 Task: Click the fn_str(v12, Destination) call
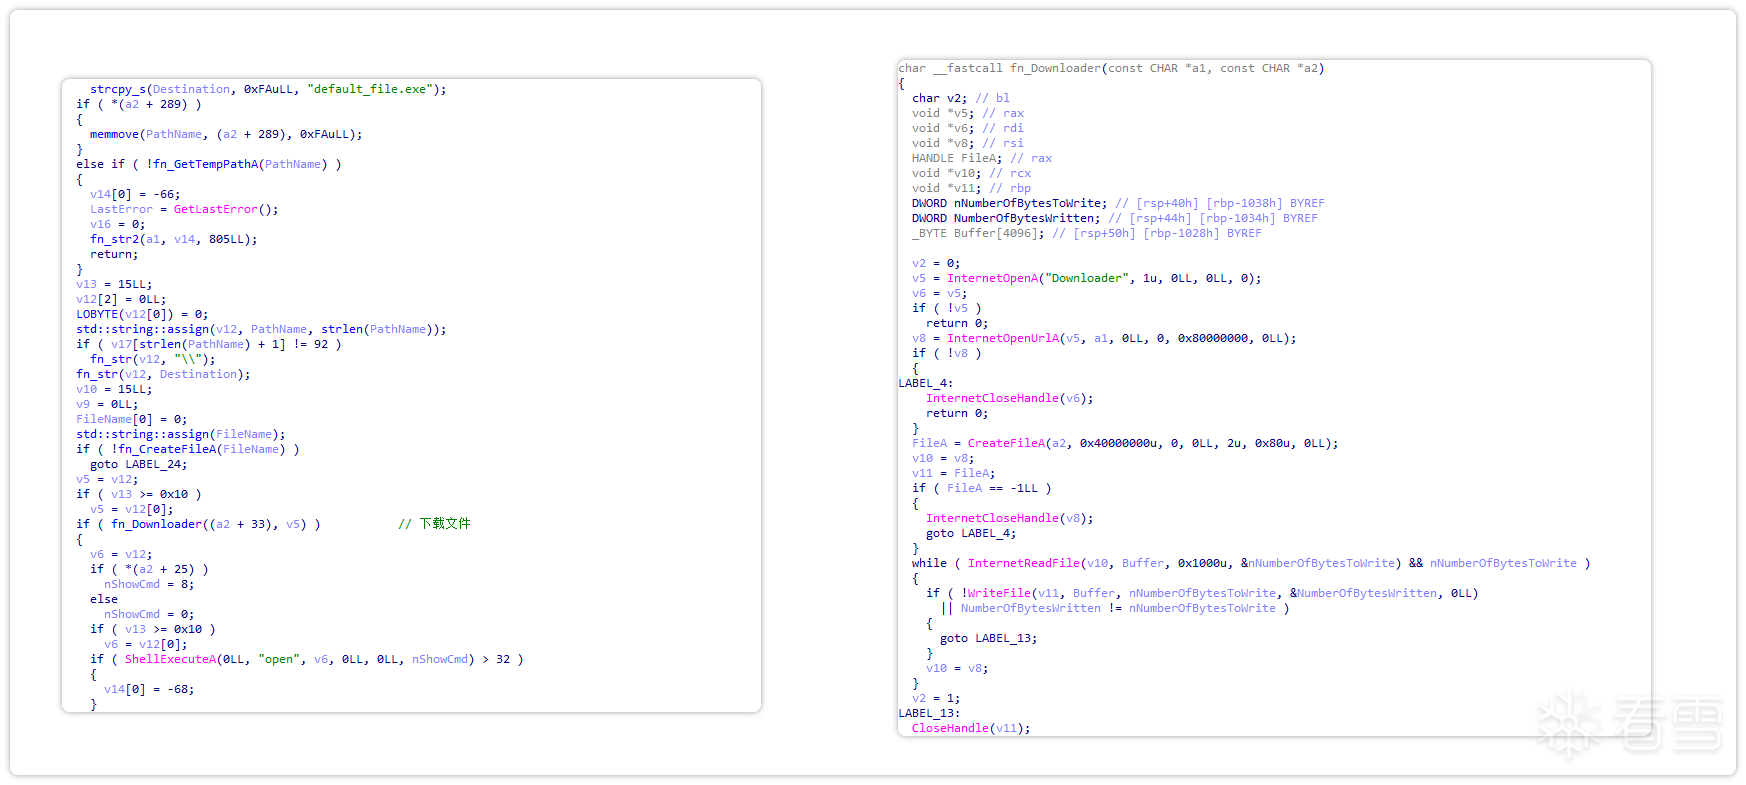163,374
